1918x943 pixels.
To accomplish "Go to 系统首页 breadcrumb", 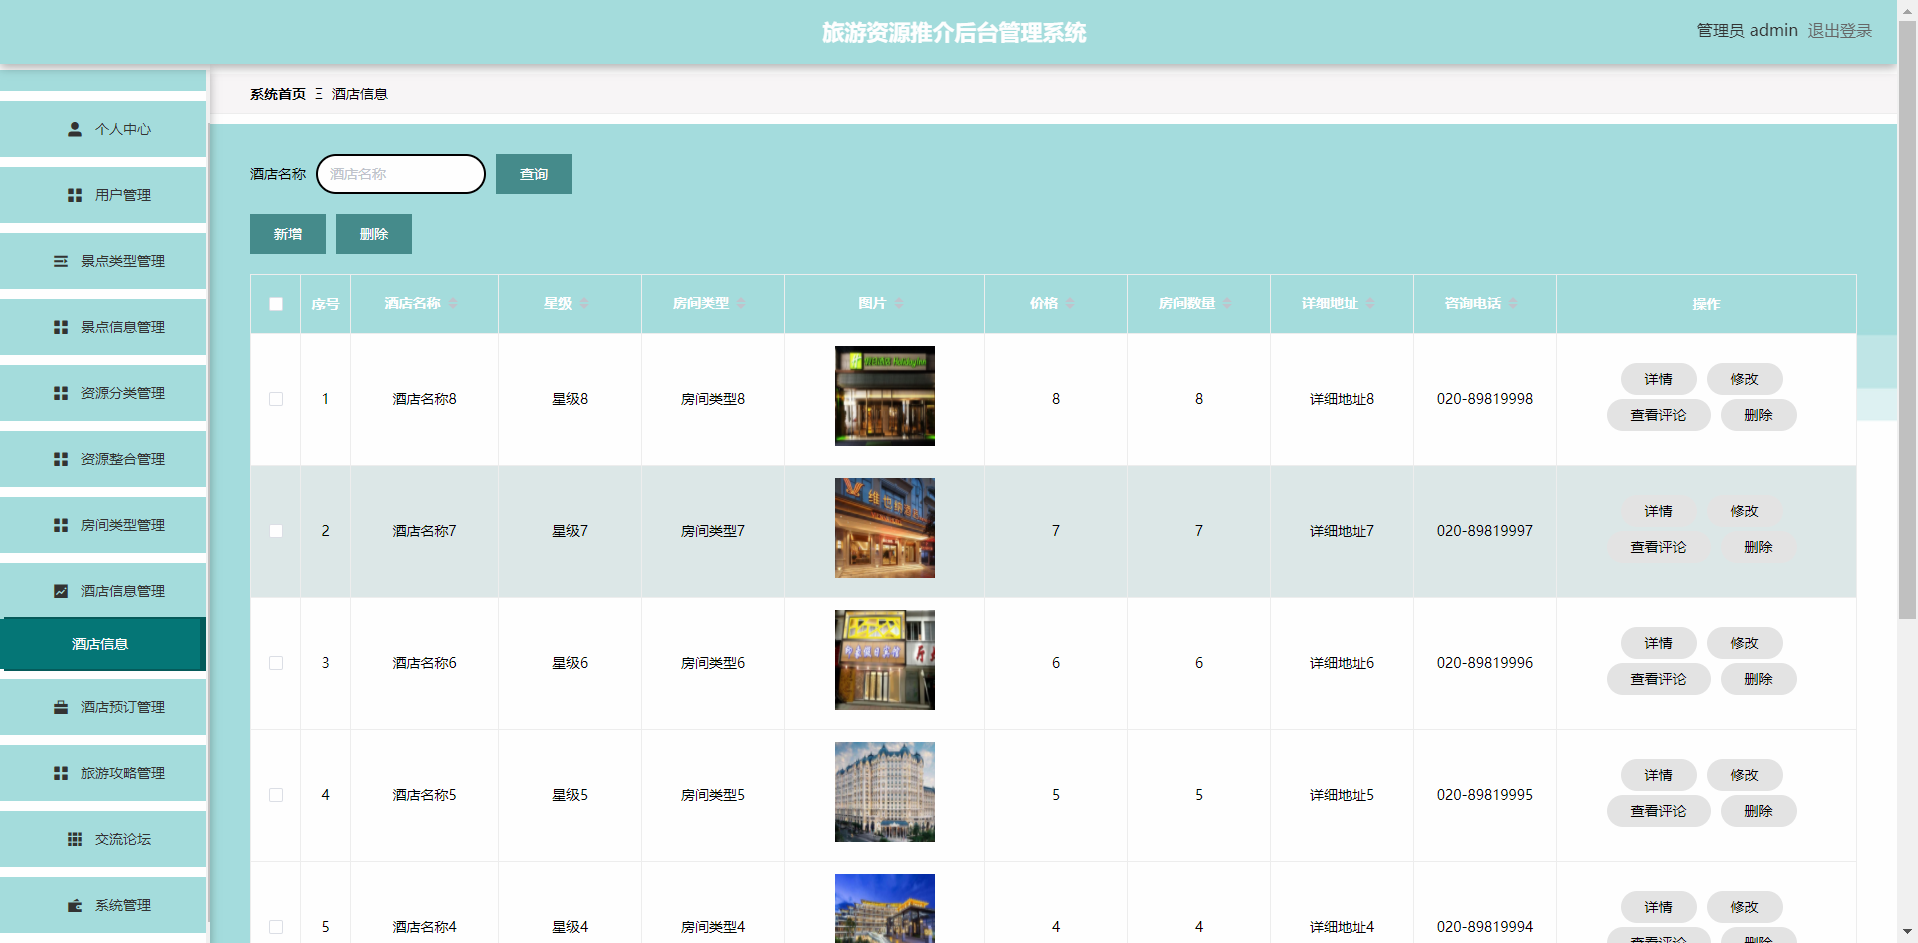I will (278, 94).
